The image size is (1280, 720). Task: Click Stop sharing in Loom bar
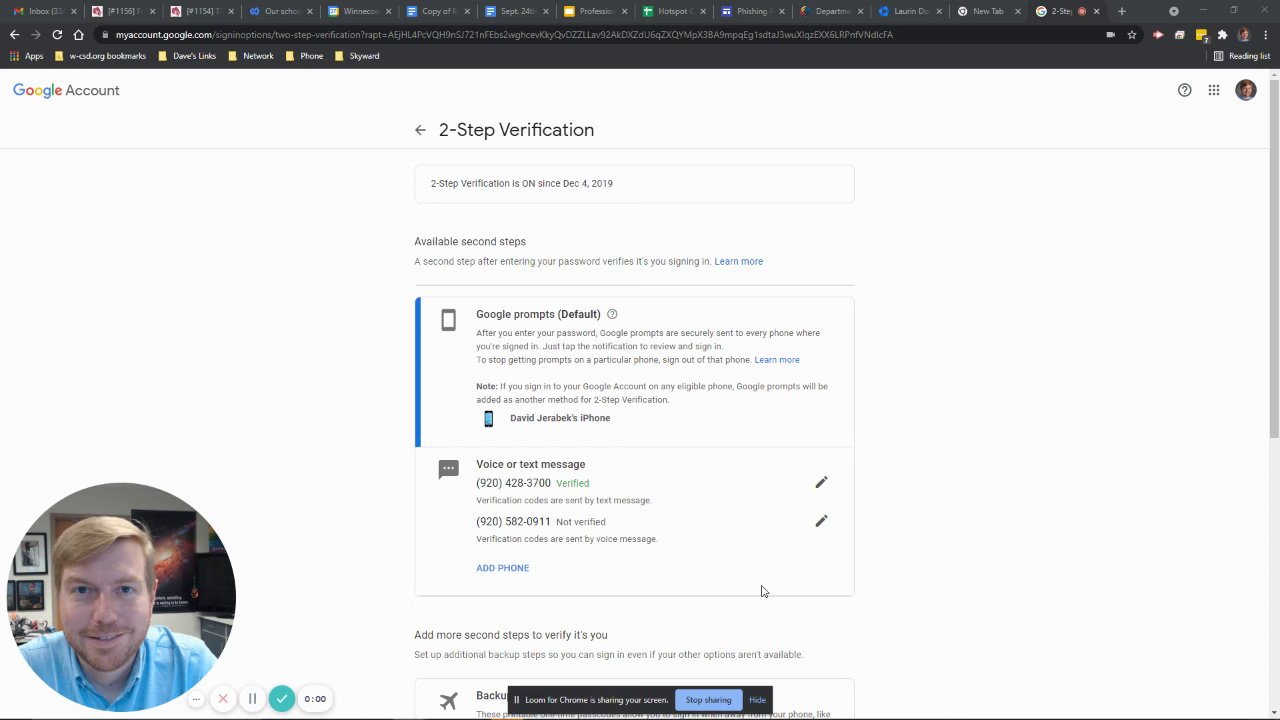pyautogui.click(x=708, y=700)
